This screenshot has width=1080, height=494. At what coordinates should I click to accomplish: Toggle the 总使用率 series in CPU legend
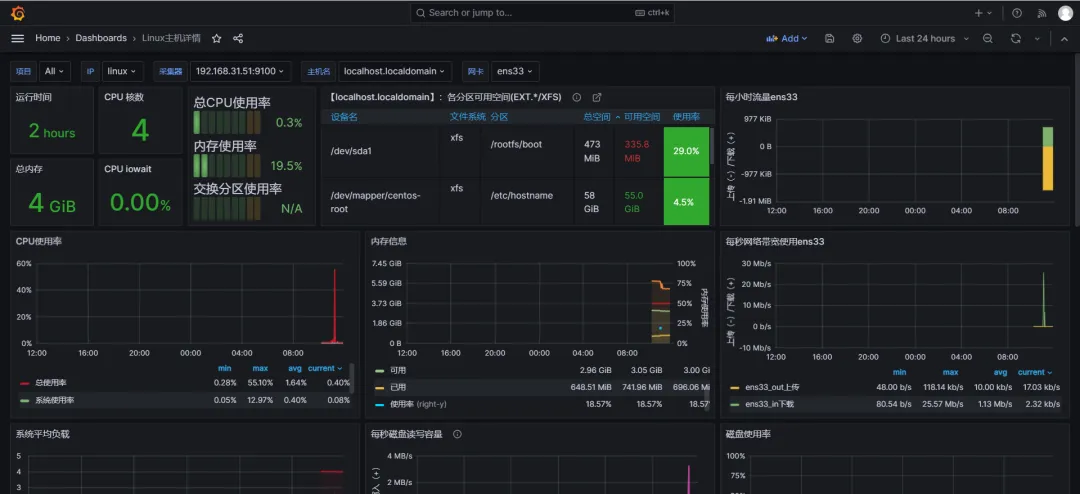tap(50, 383)
